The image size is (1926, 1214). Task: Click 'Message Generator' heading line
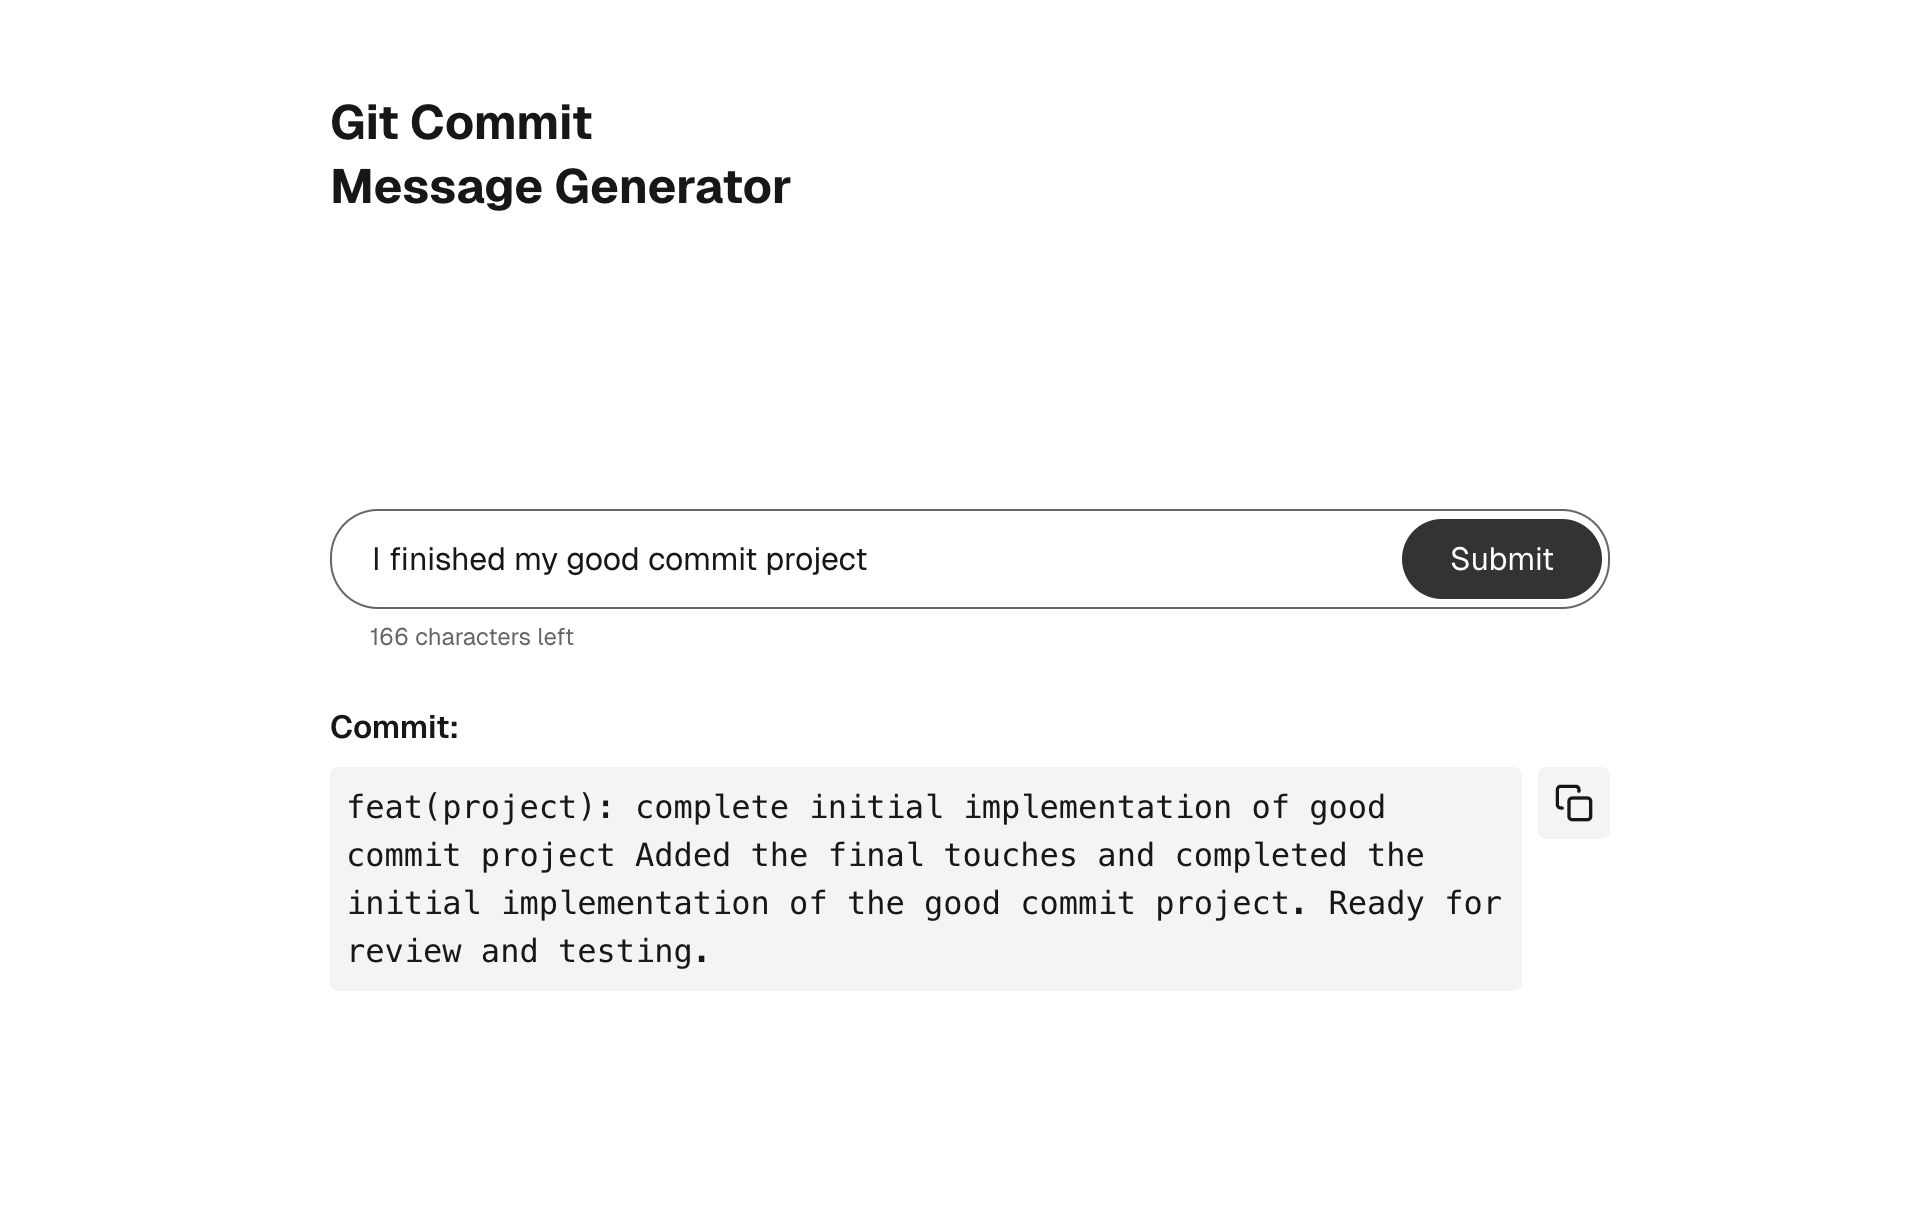[560, 185]
